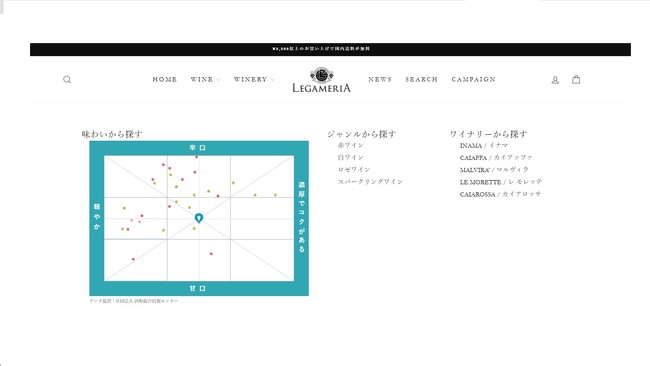Click the search magnifier icon

tap(67, 80)
